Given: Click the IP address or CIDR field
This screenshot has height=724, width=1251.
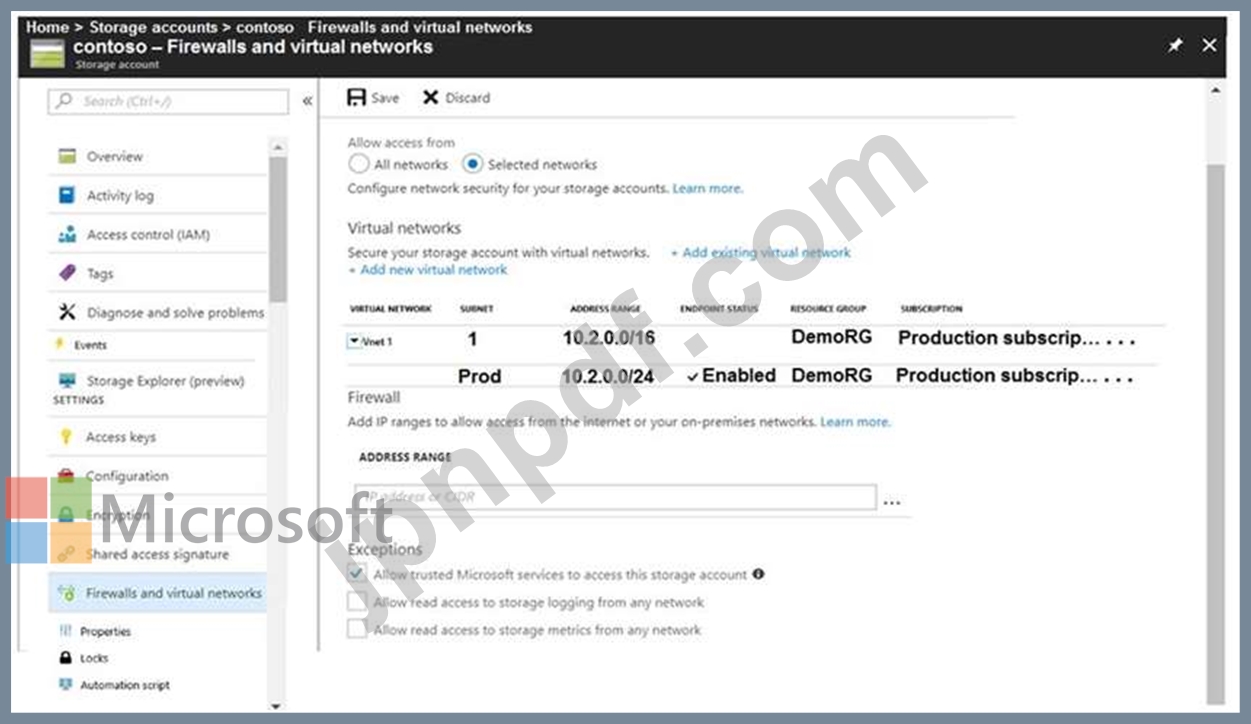Looking at the screenshot, I should 615,497.
